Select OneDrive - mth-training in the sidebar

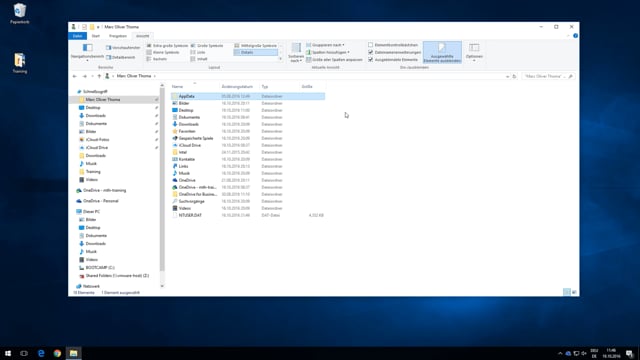pyautogui.click(x=104, y=190)
